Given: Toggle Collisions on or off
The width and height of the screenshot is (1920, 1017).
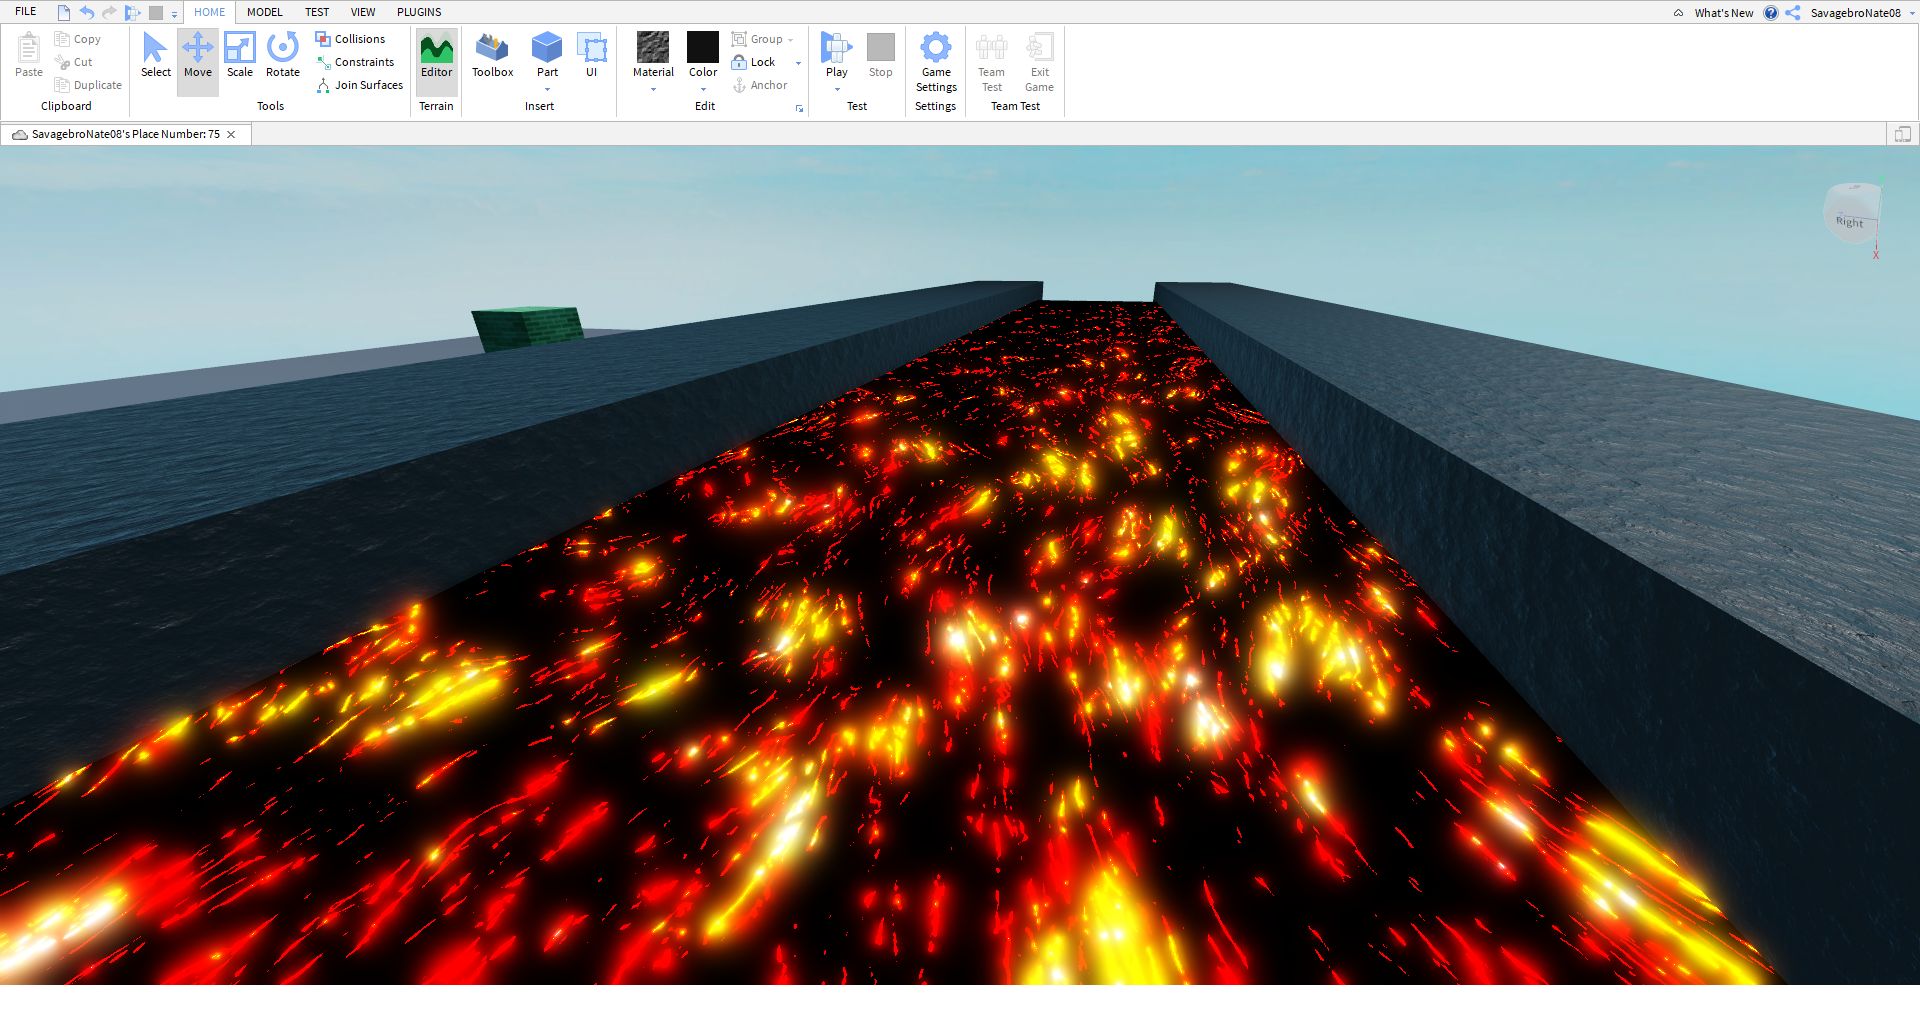Looking at the screenshot, I should 348,38.
